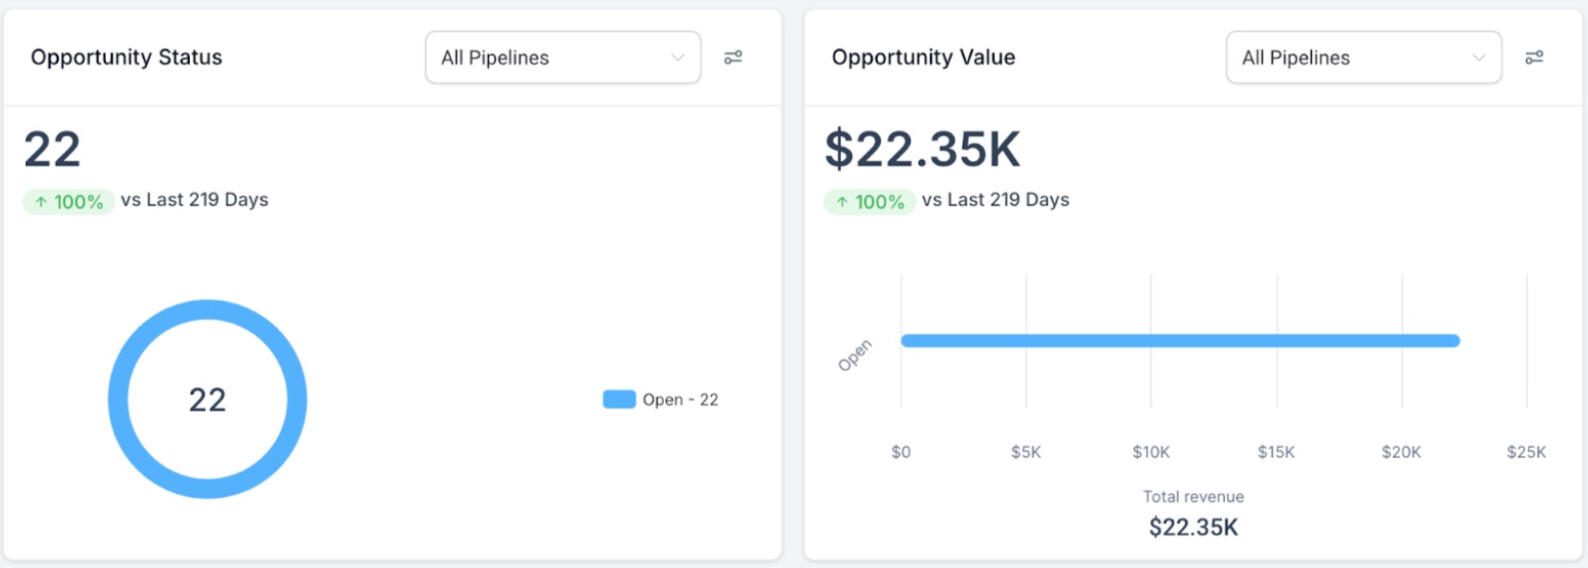1588x568 pixels.
Task: Click green up arrow in Status badge
Action: pyautogui.click(x=41, y=202)
